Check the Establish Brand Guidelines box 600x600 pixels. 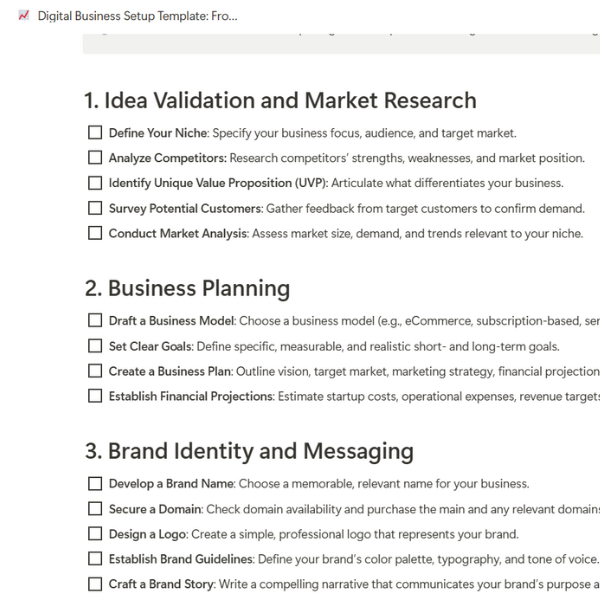point(95,559)
